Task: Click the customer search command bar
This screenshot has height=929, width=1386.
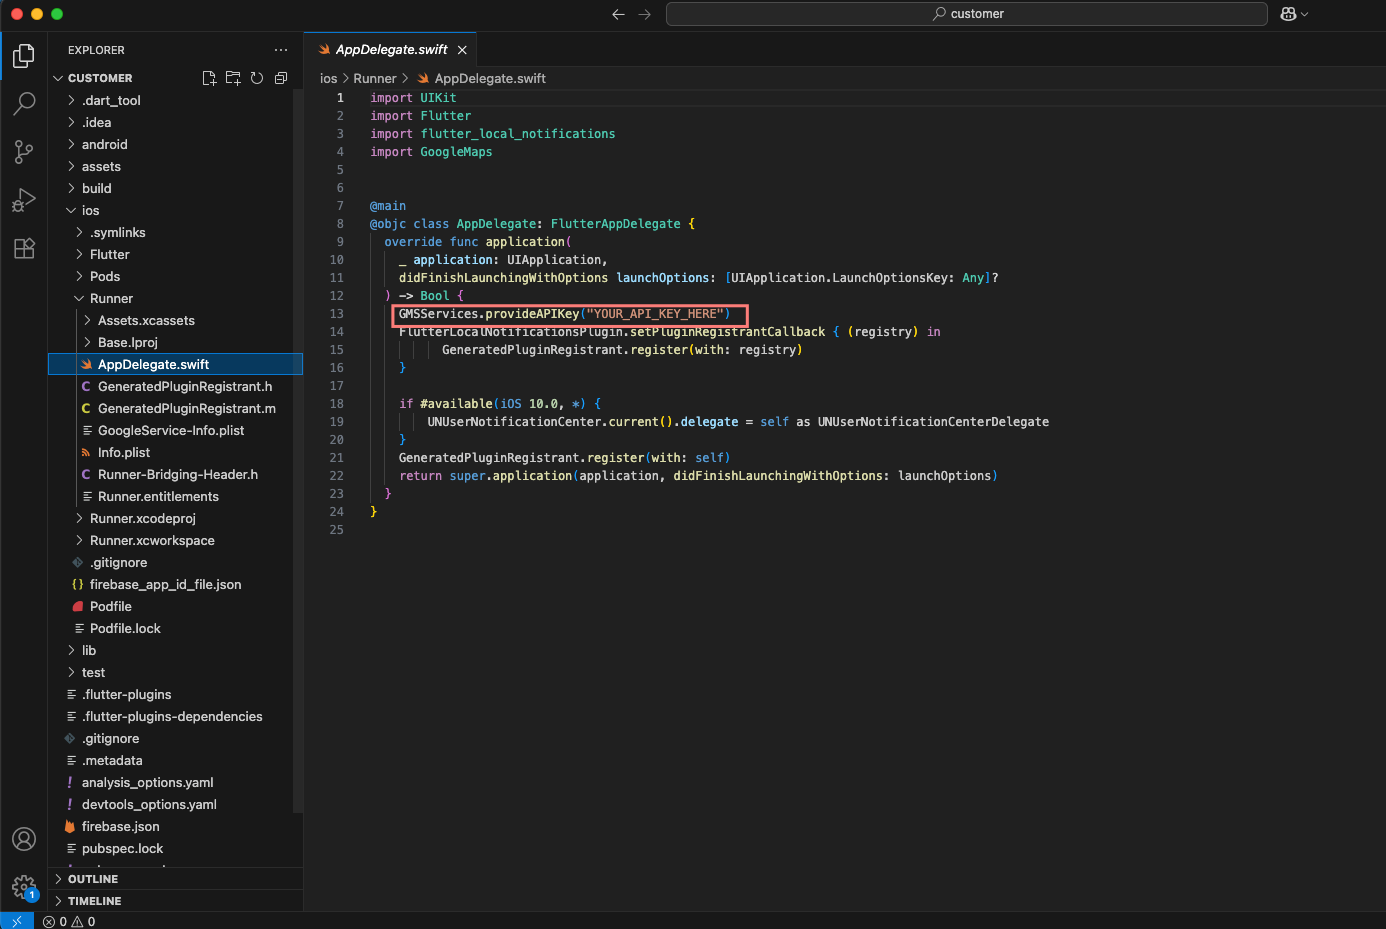Action: tap(966, 14)
